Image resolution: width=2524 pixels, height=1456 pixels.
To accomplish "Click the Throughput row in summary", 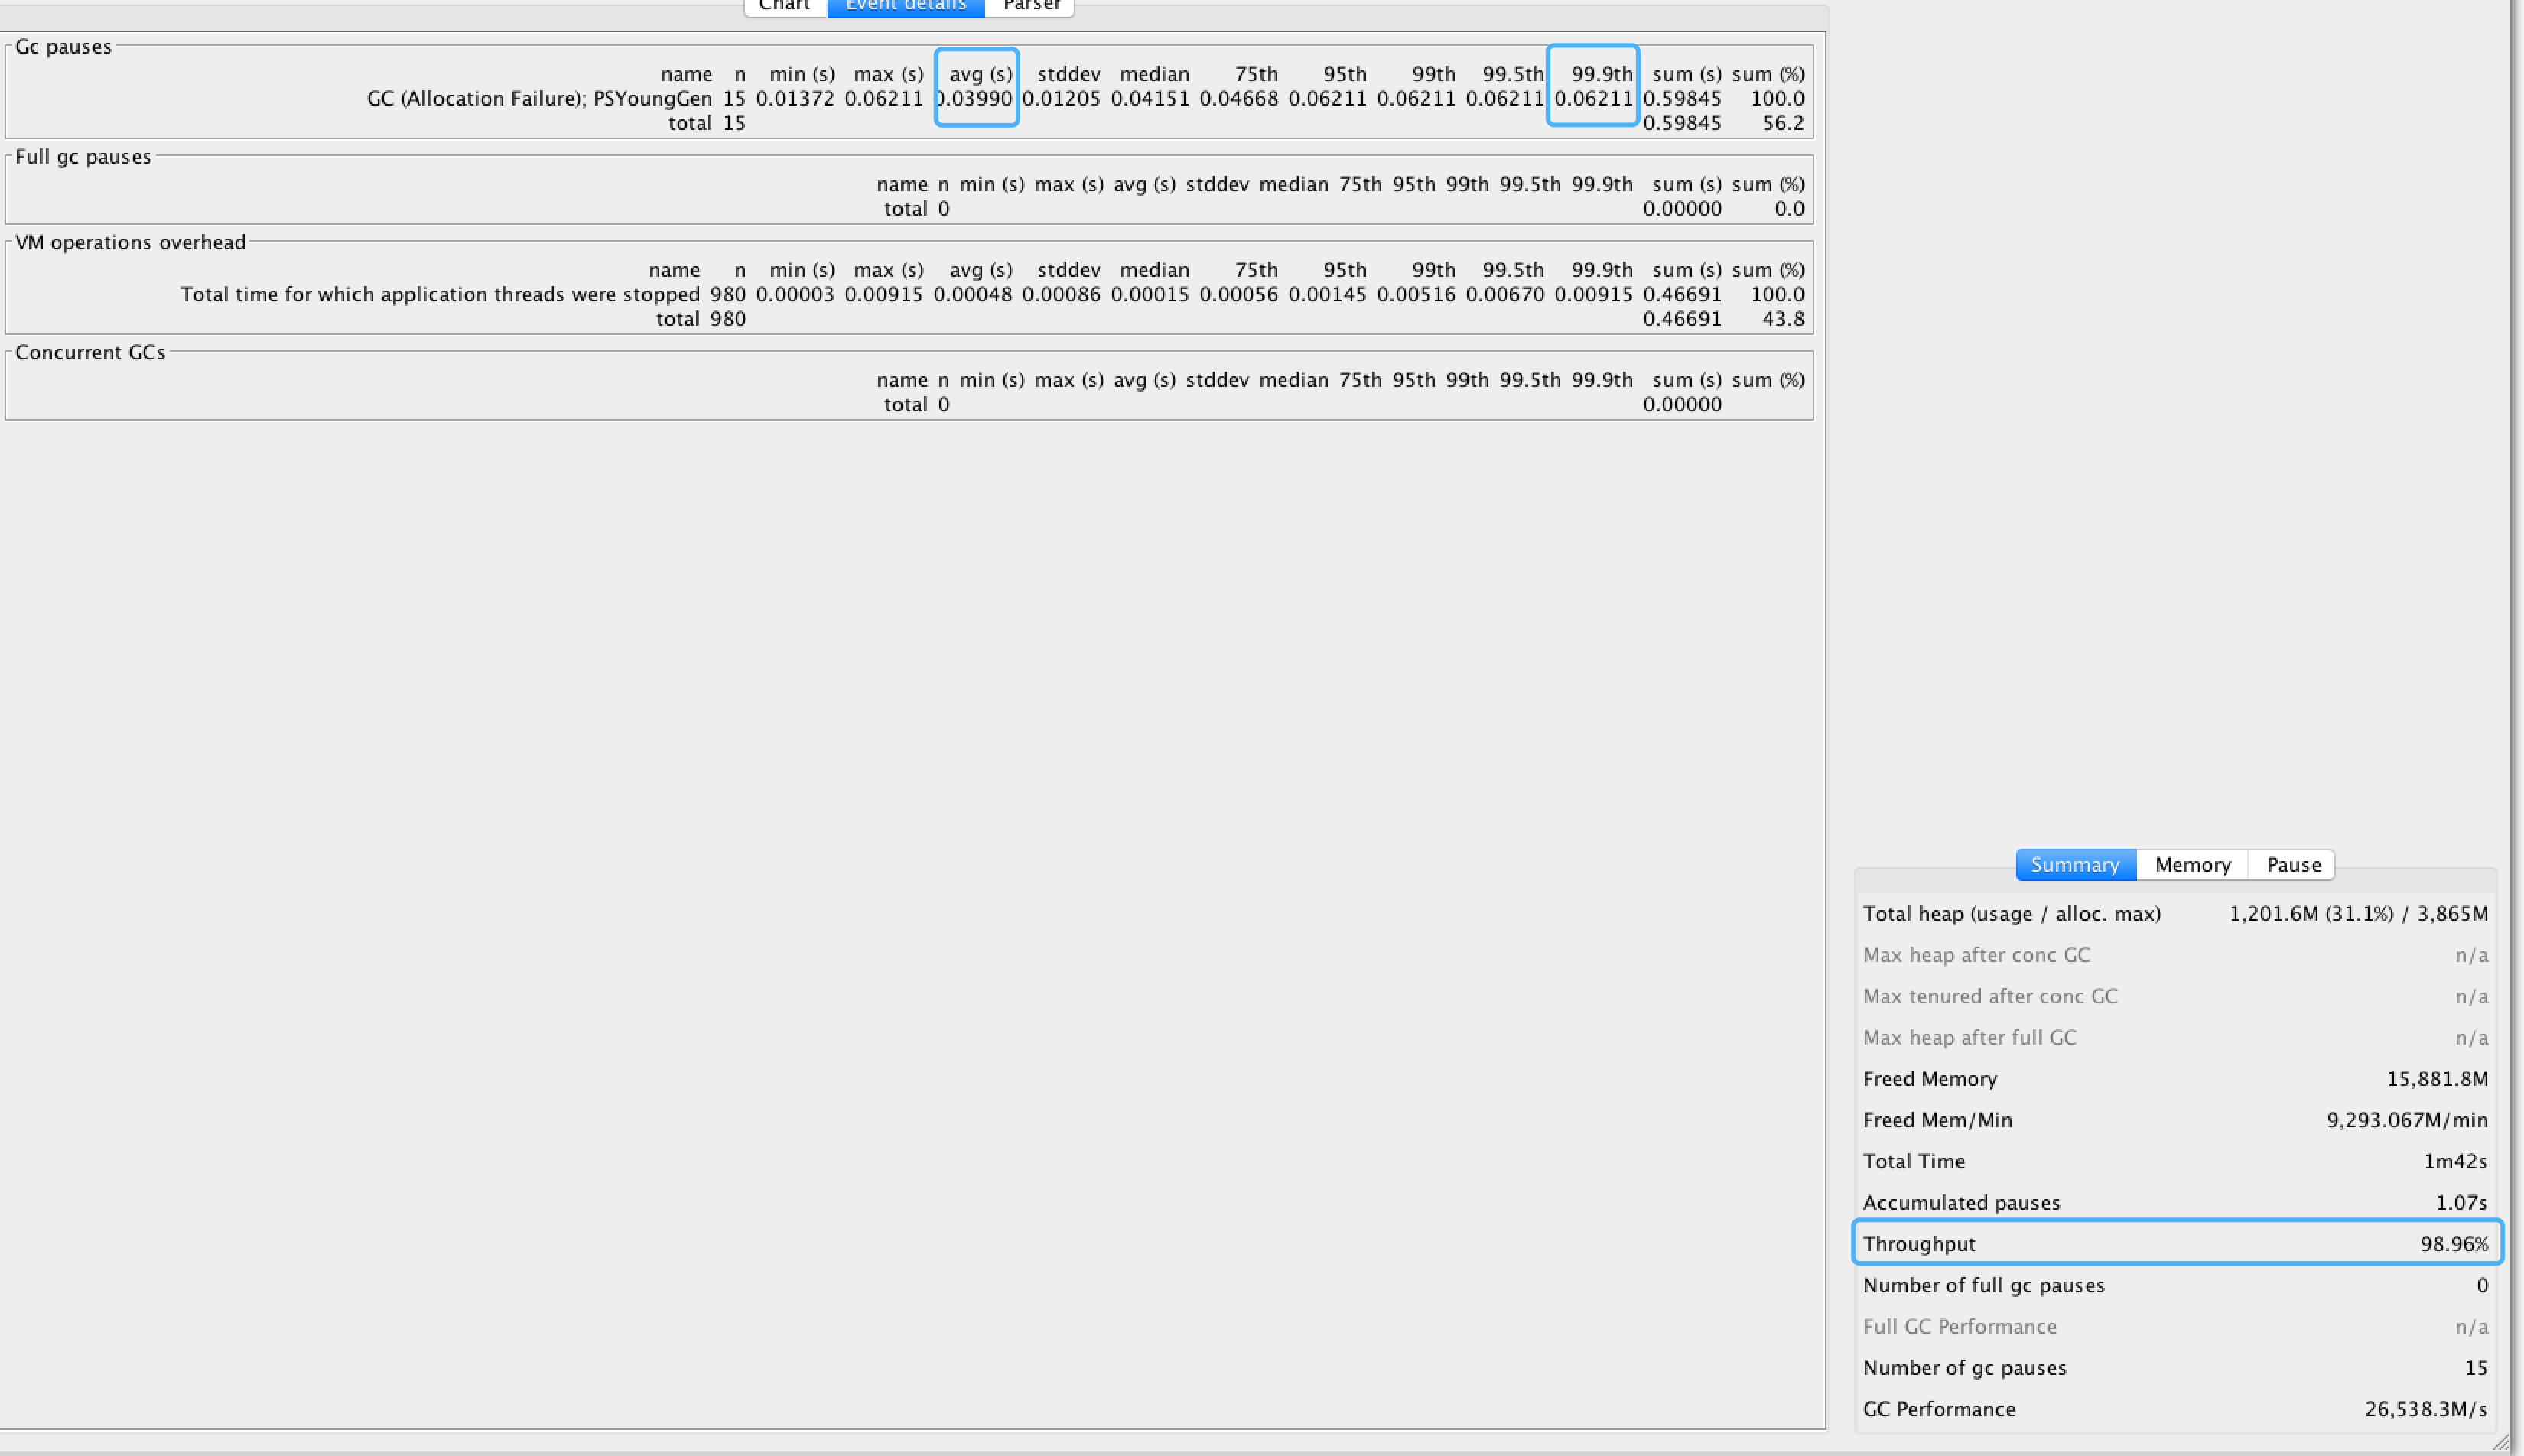I will tap(2175, 1243).
